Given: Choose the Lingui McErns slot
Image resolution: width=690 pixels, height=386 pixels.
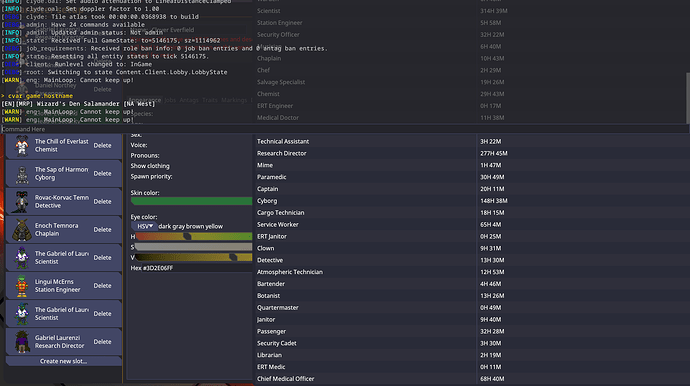Looking at the screenshot, I should (x=63, y=286).
